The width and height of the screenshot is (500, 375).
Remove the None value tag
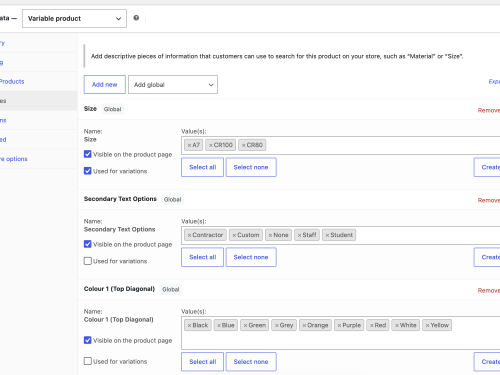270,235
